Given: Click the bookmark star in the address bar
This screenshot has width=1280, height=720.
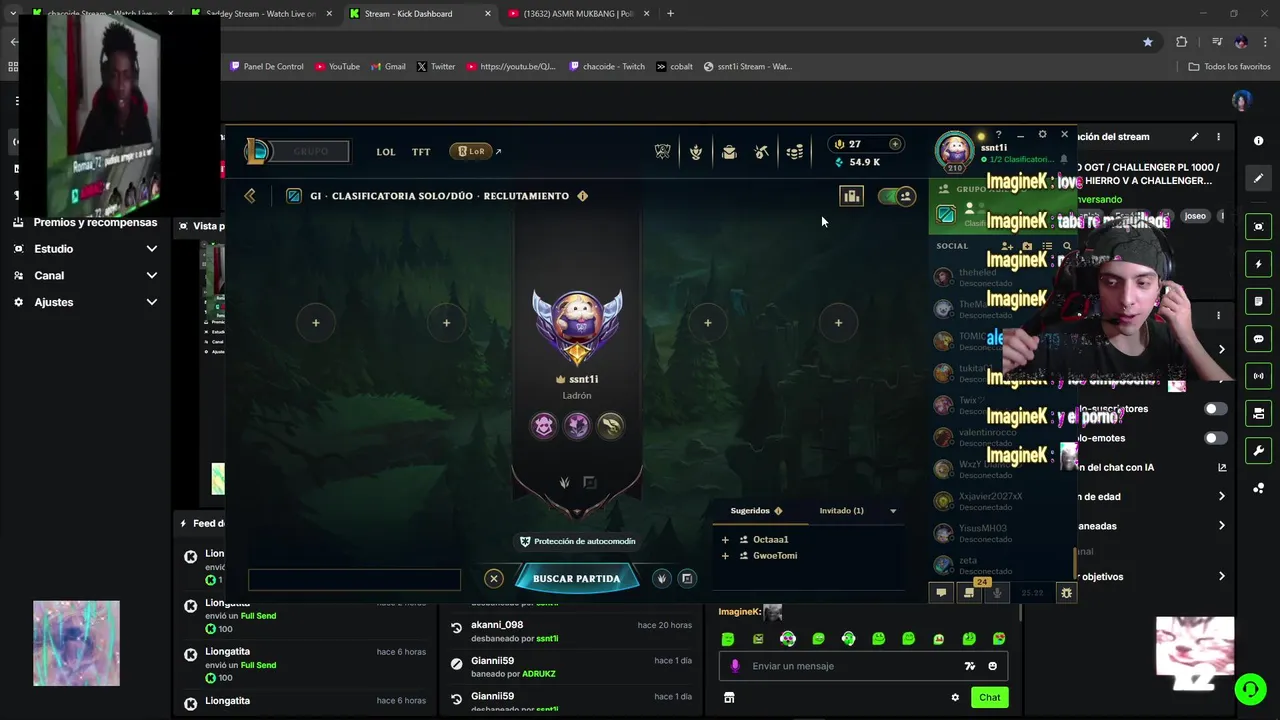Looking at the screenshot, I should pos(1148,42).
